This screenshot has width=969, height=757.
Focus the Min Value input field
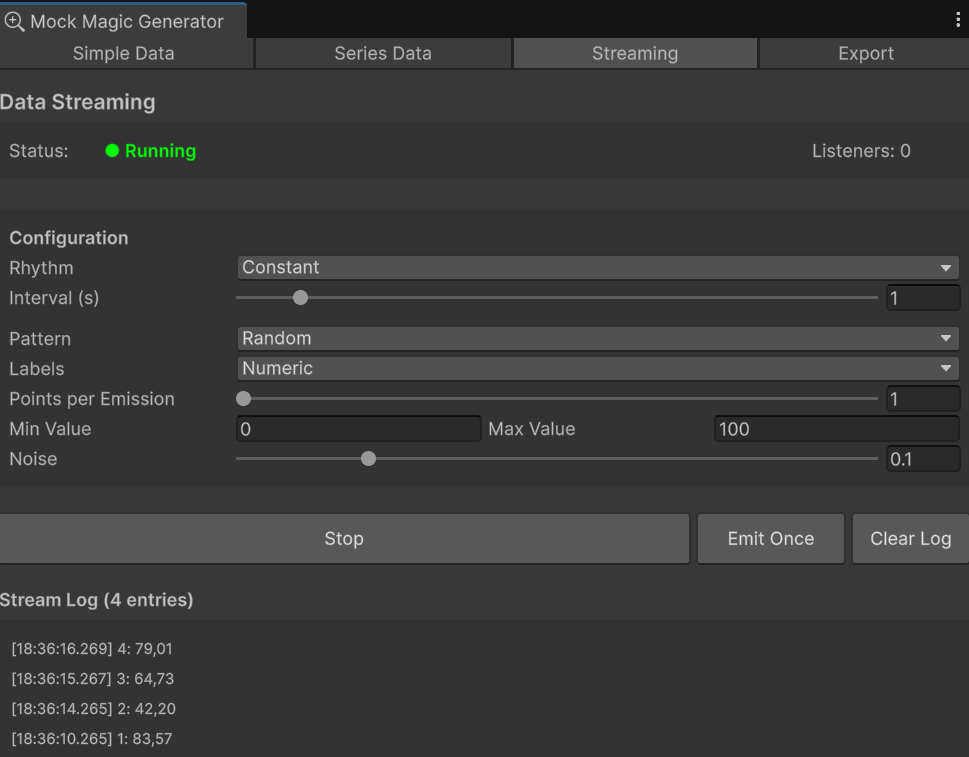(x=358, y=429)
